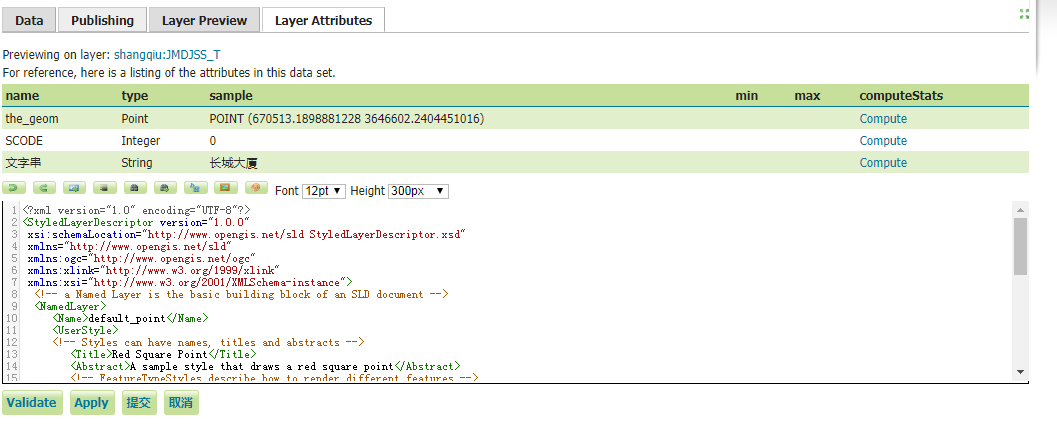Viewport: 1057px width, 424px height.
Task: Click the the_geom attribute name
Action: tap(32, 119)
